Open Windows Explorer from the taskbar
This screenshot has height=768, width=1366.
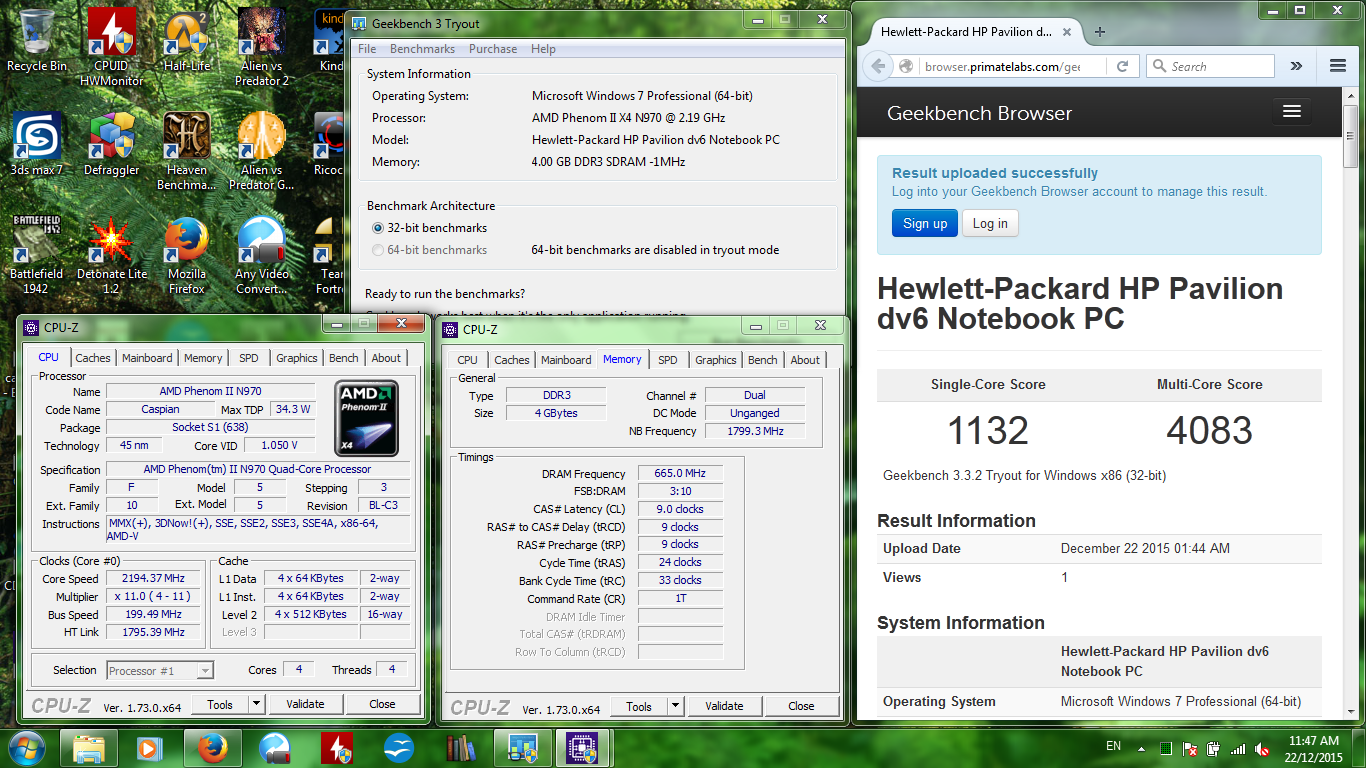[x=89, y=748]
